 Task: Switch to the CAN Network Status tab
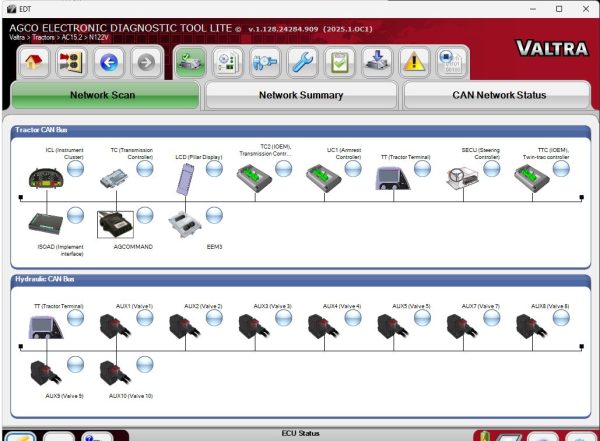(497, 95)
